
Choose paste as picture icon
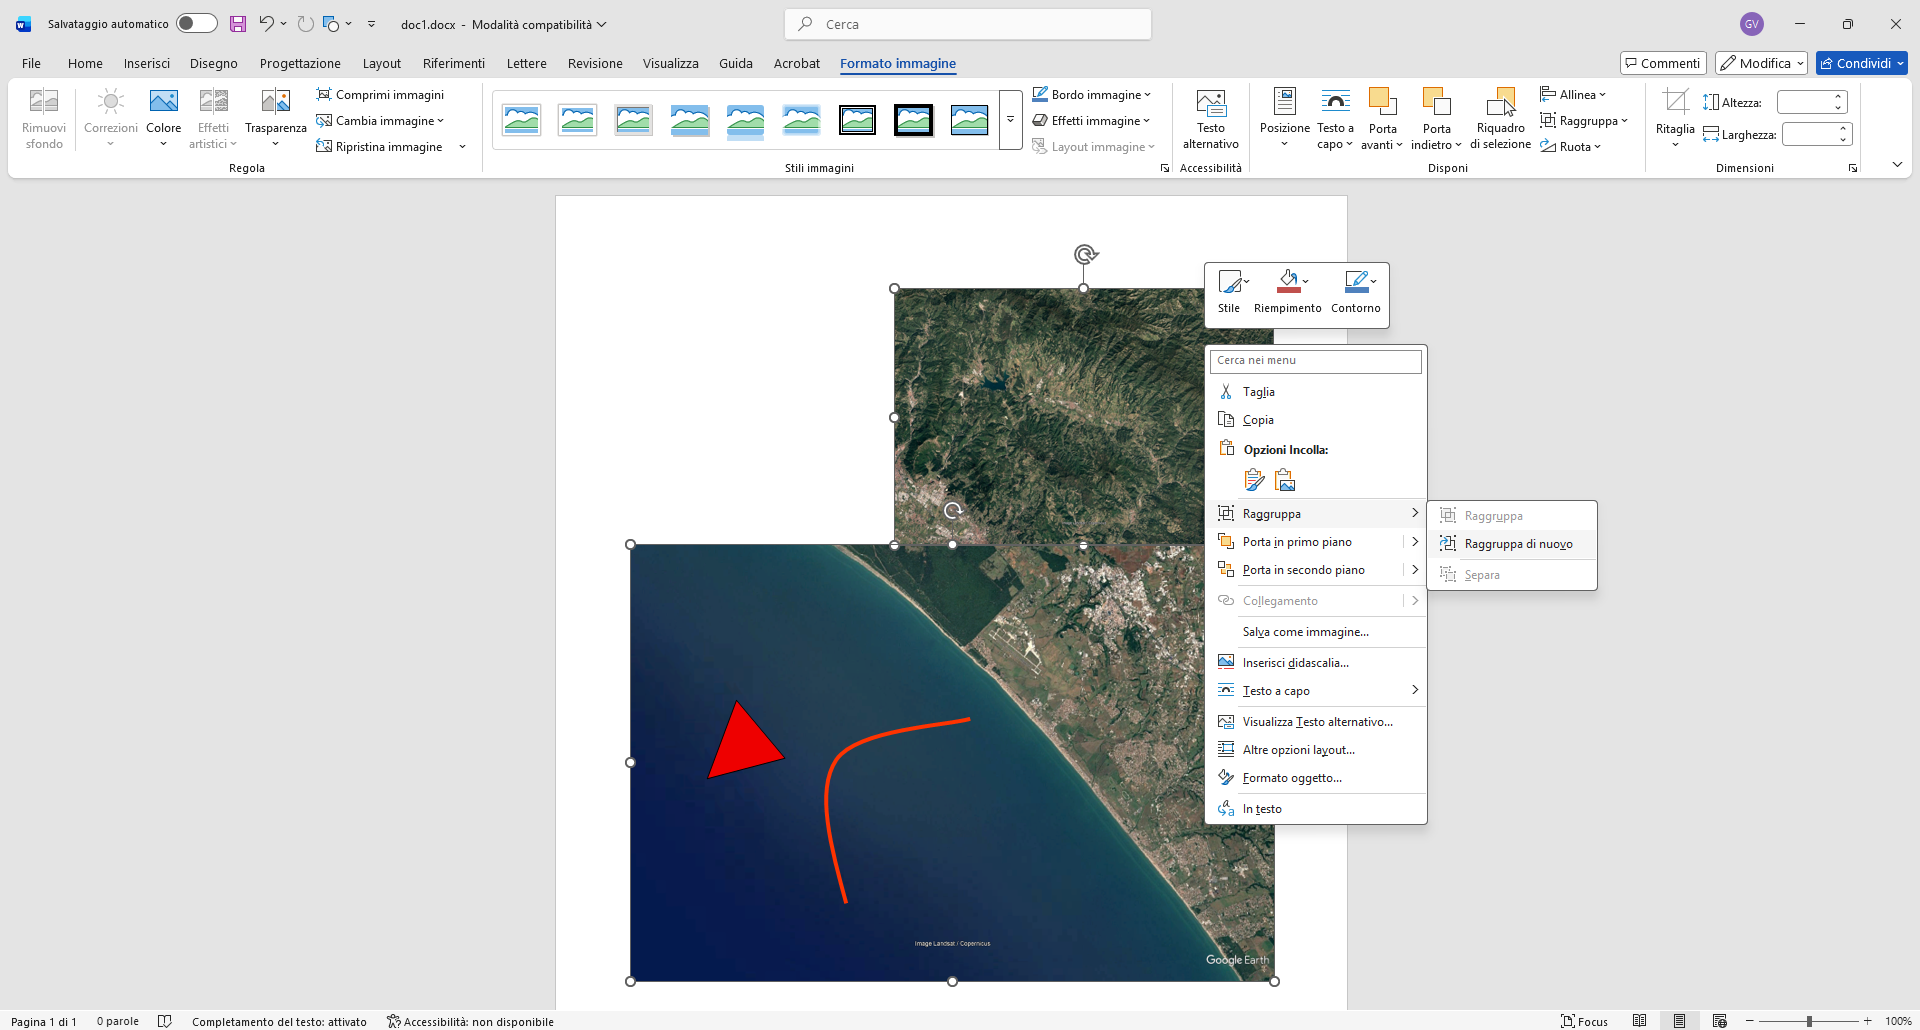coord(1286,481)
